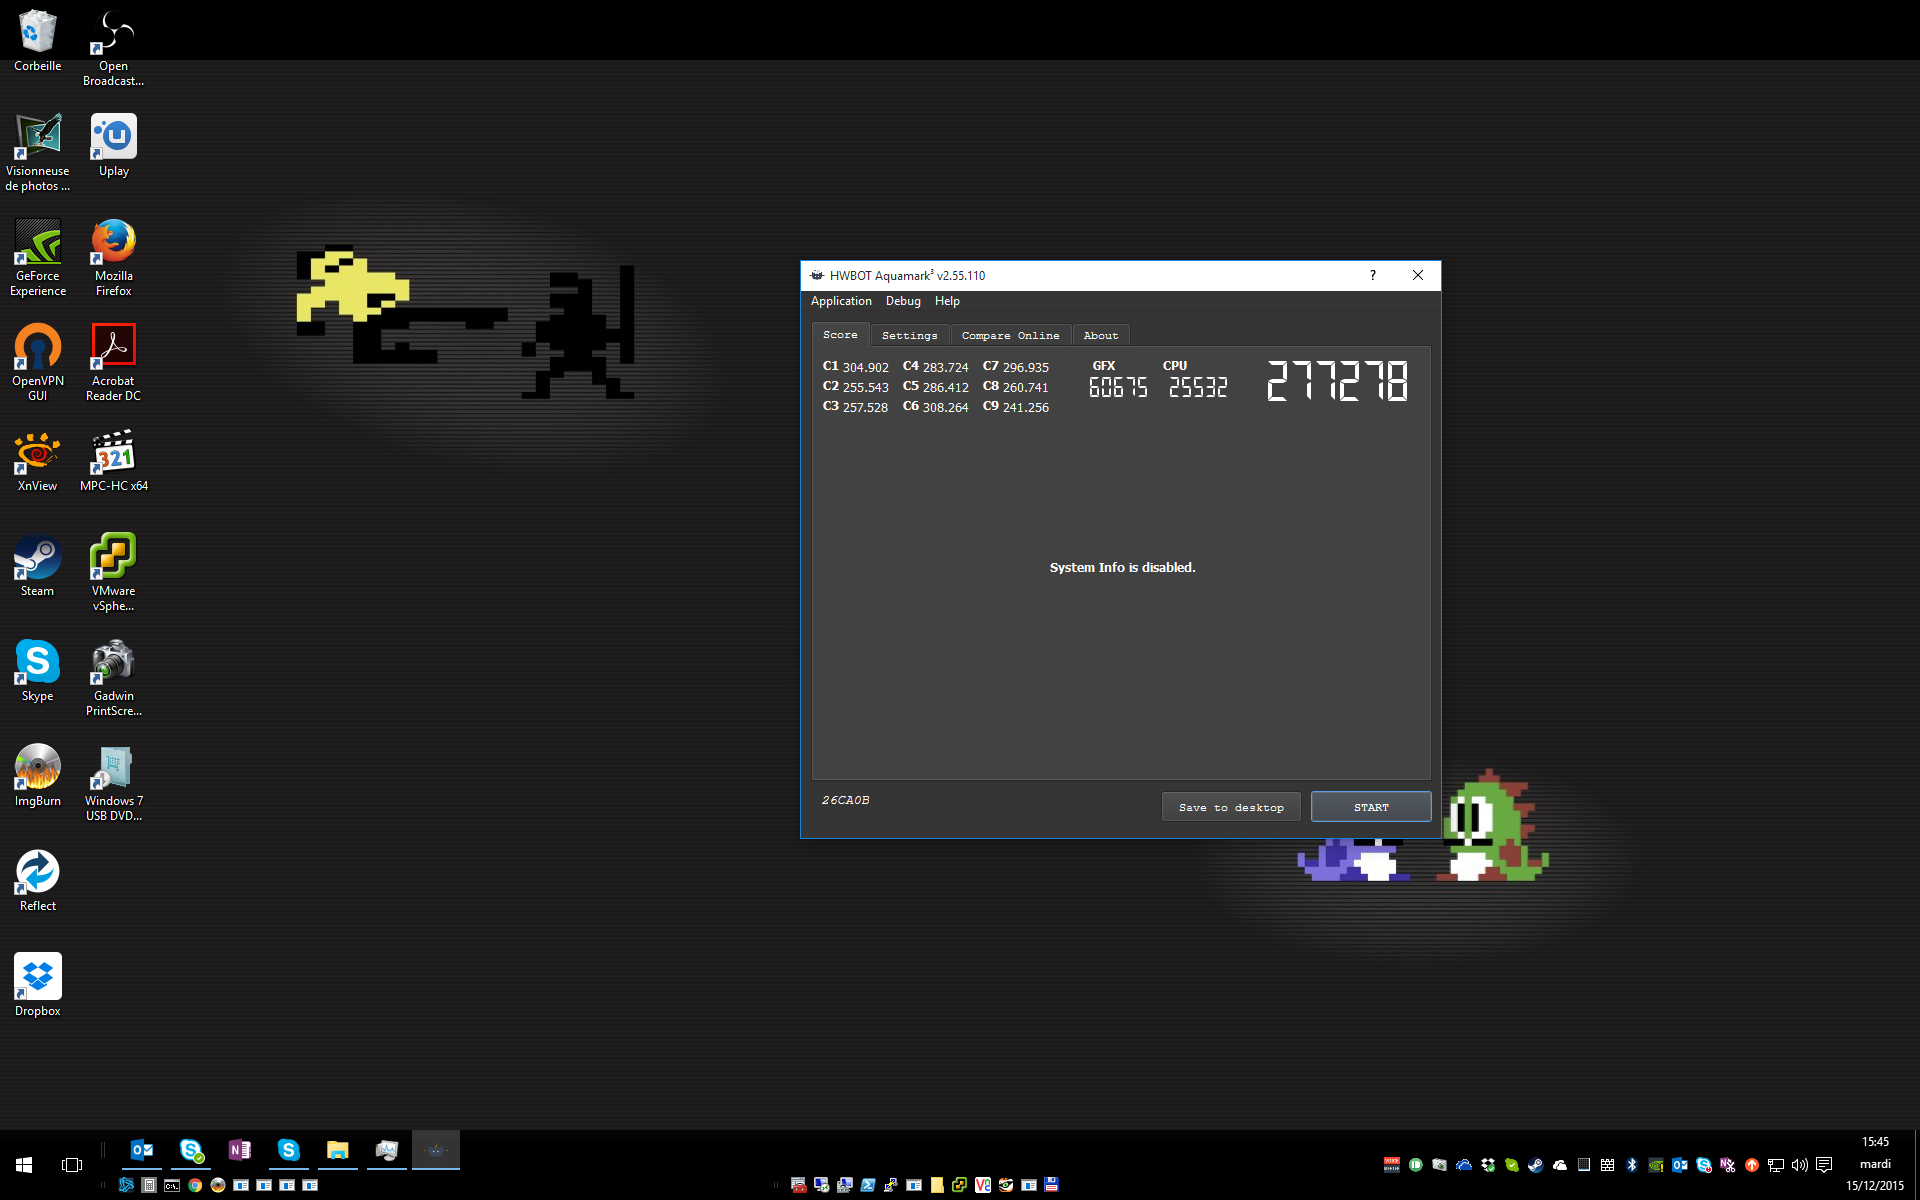Click the 26CA0B checksum text
Viewport: 1920px width, 1200px height.
pyautogui.click(x=846, y=800)
